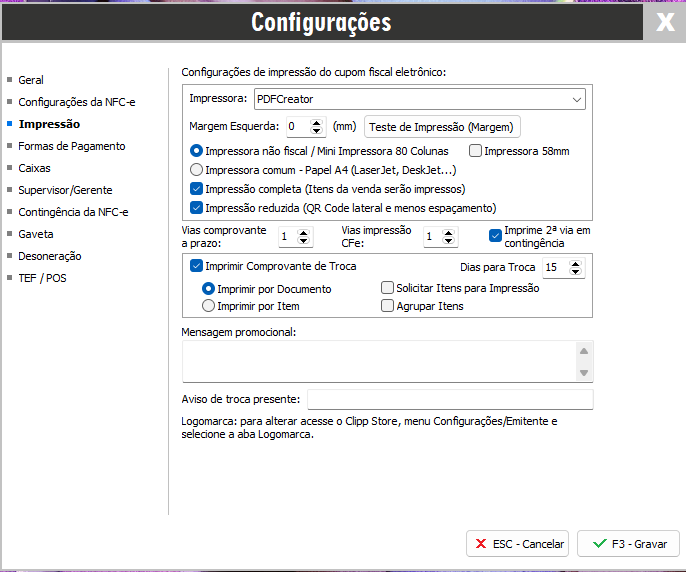Increase the Margem Esquerda value
The width and height of the screenshot is (686, 572).
pos(317,122)
